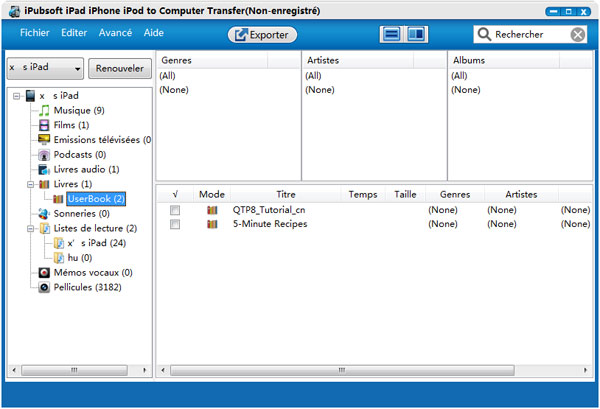Close the iPubsoft window
This screenshot has width=600, height=409.
584,11
